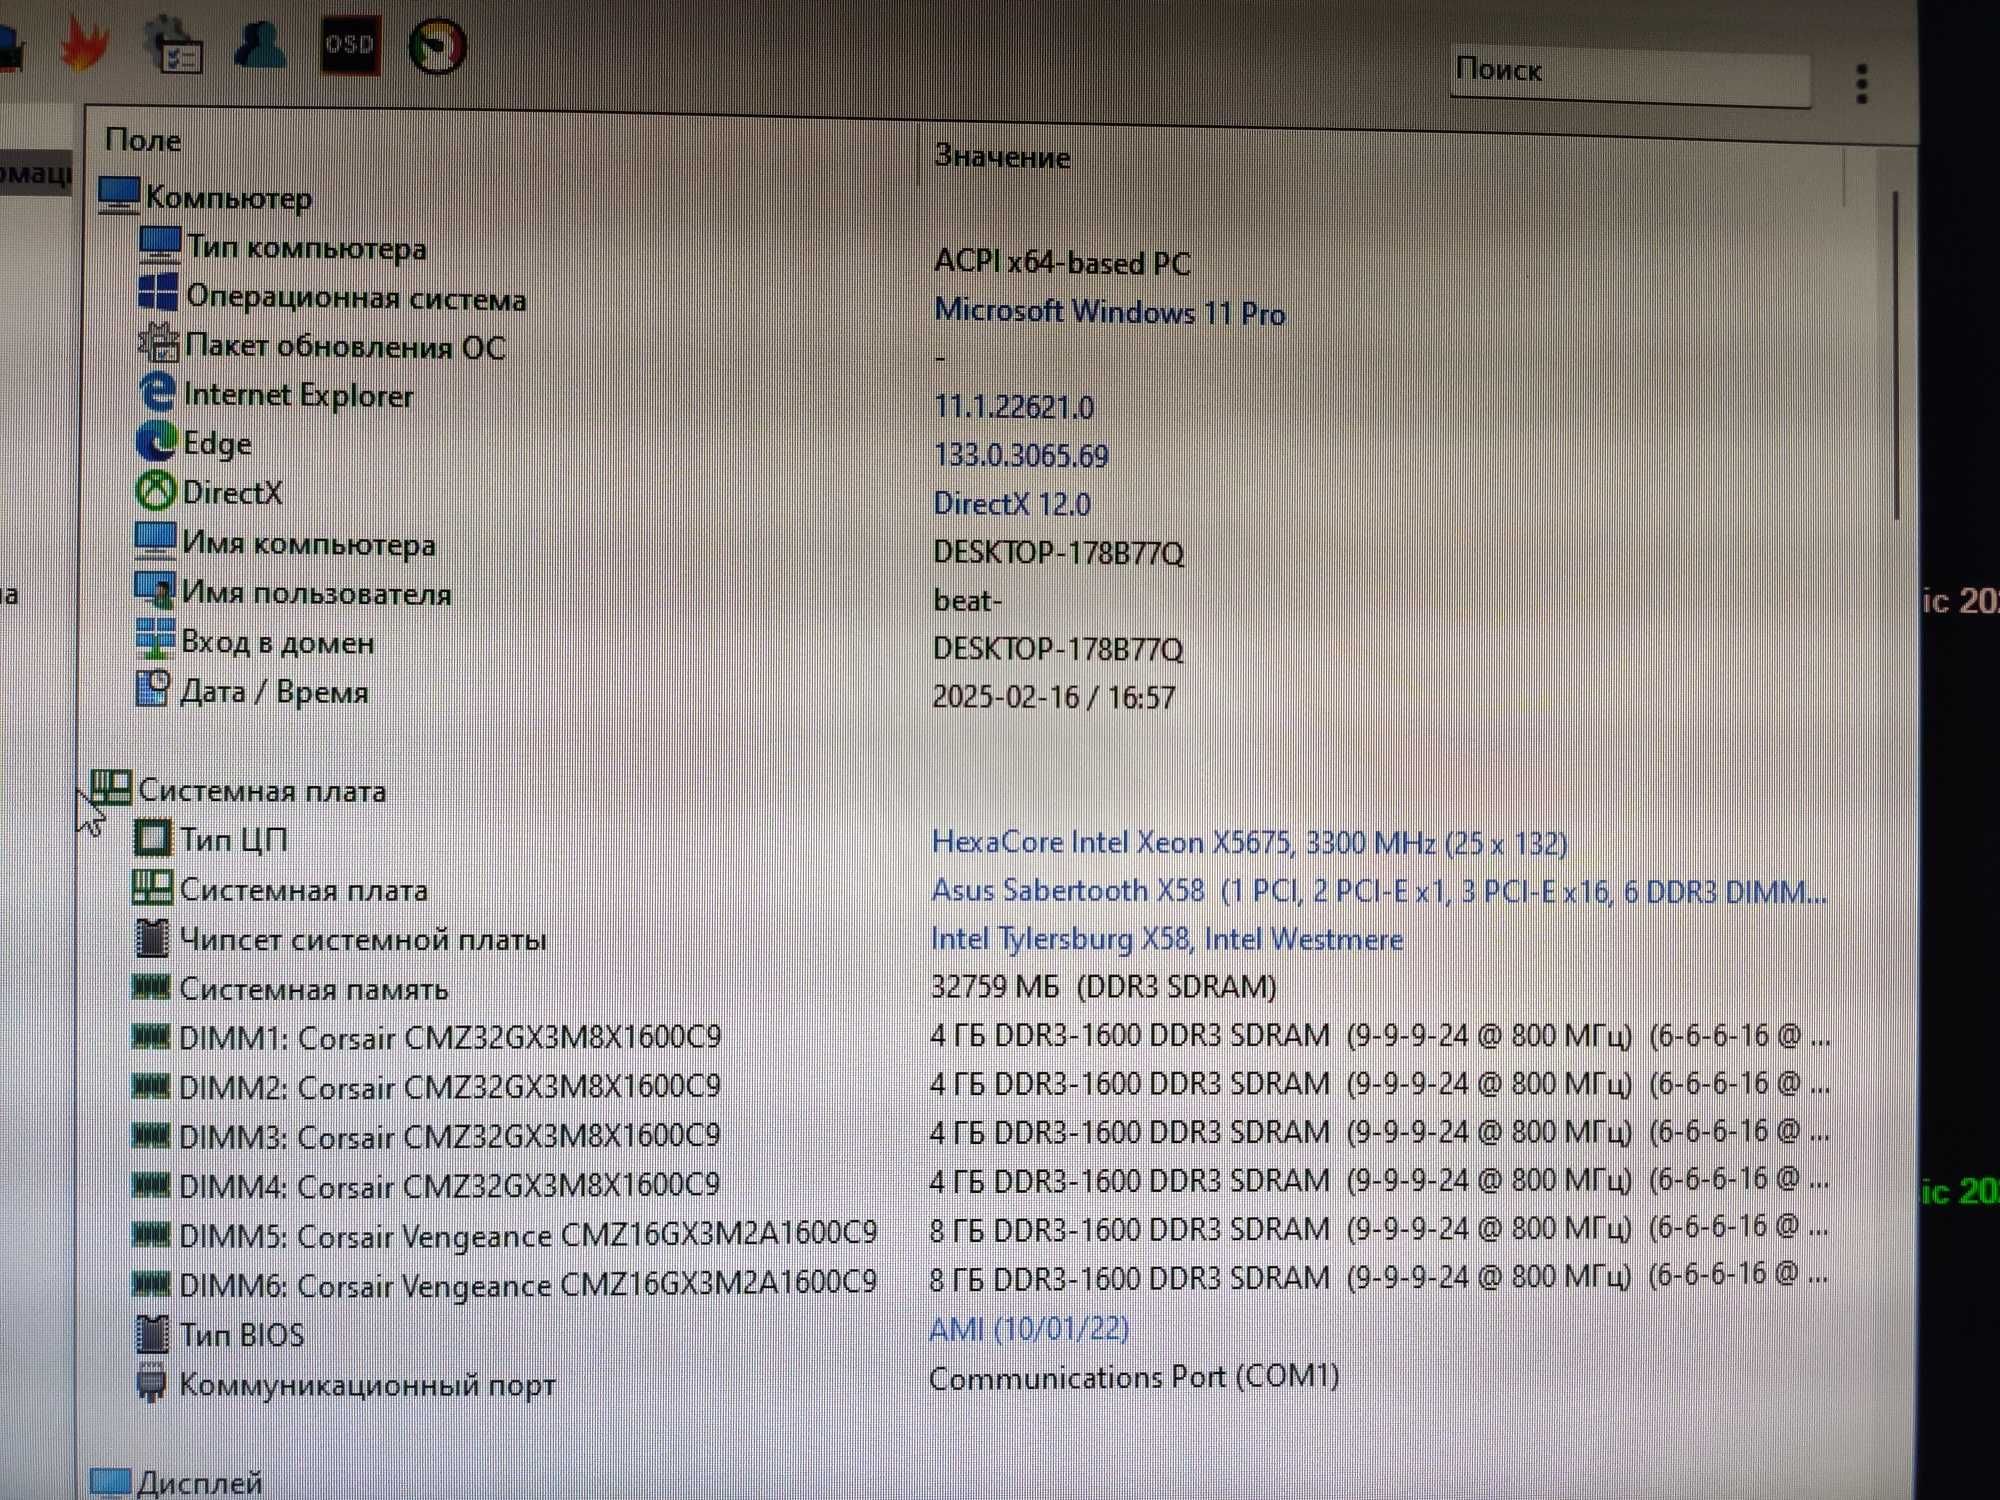This screenshot has height=1500, width=2000.
Task: Click the Значение column header
Action: point(1002,157)
